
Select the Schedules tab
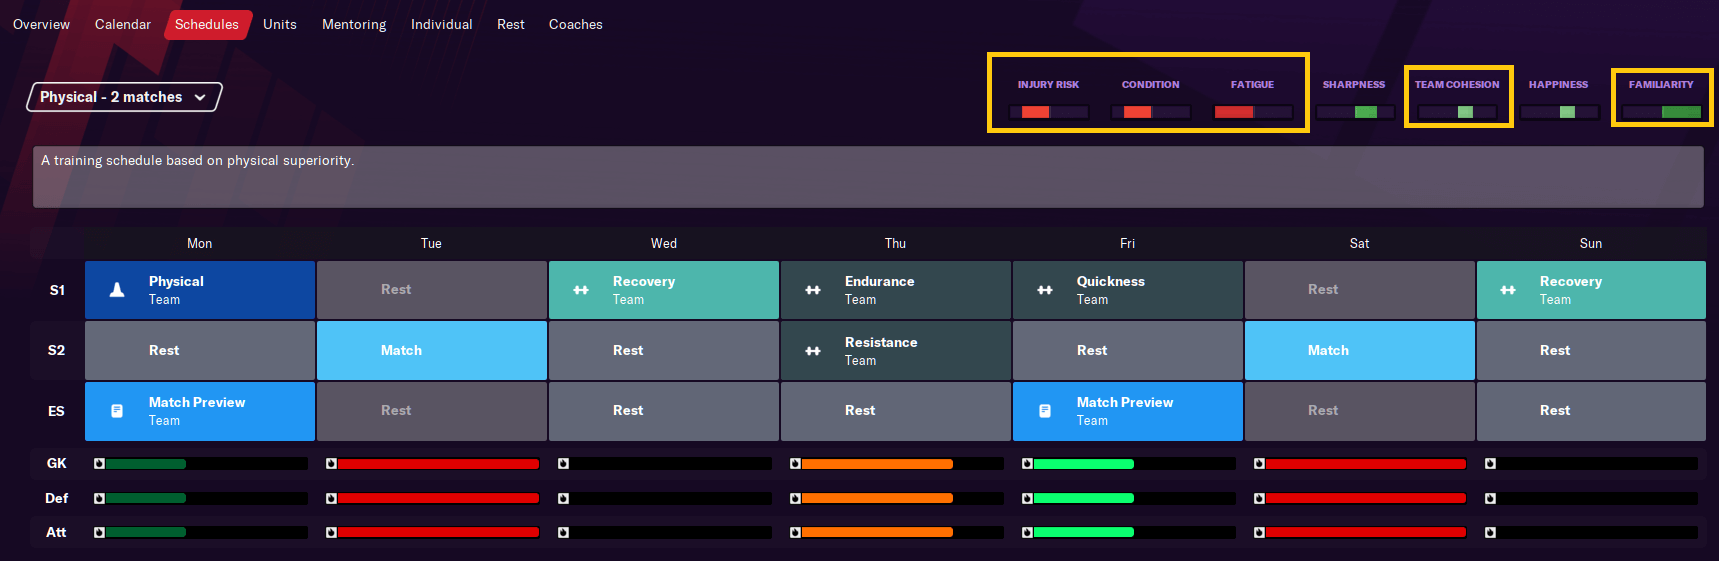[x=207, y=24]
